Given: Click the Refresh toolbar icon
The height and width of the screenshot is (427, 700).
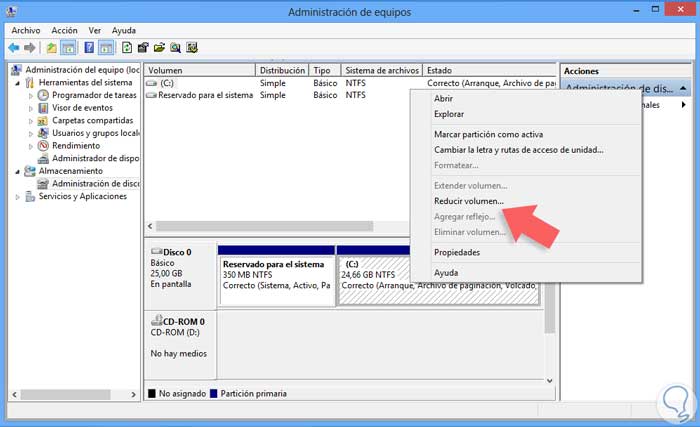Looking at the screenshot, I should click(127, 48).
